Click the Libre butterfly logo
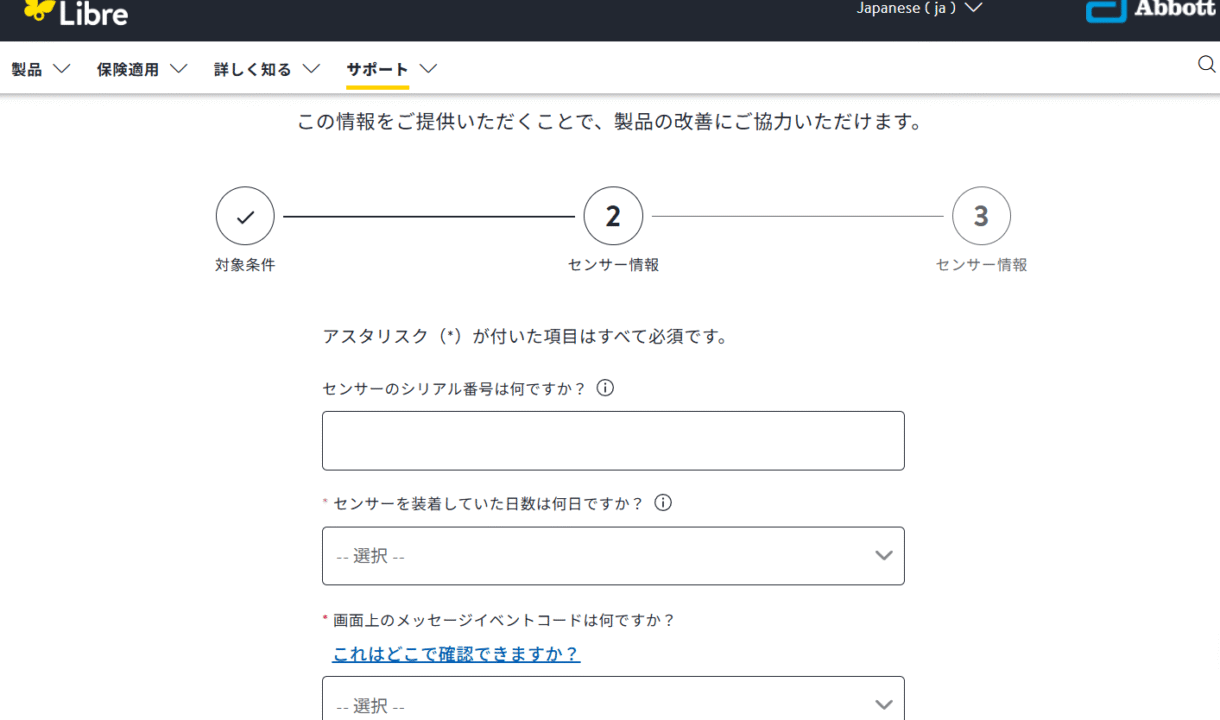This screenshot has width=1220, height=720. 40,10
